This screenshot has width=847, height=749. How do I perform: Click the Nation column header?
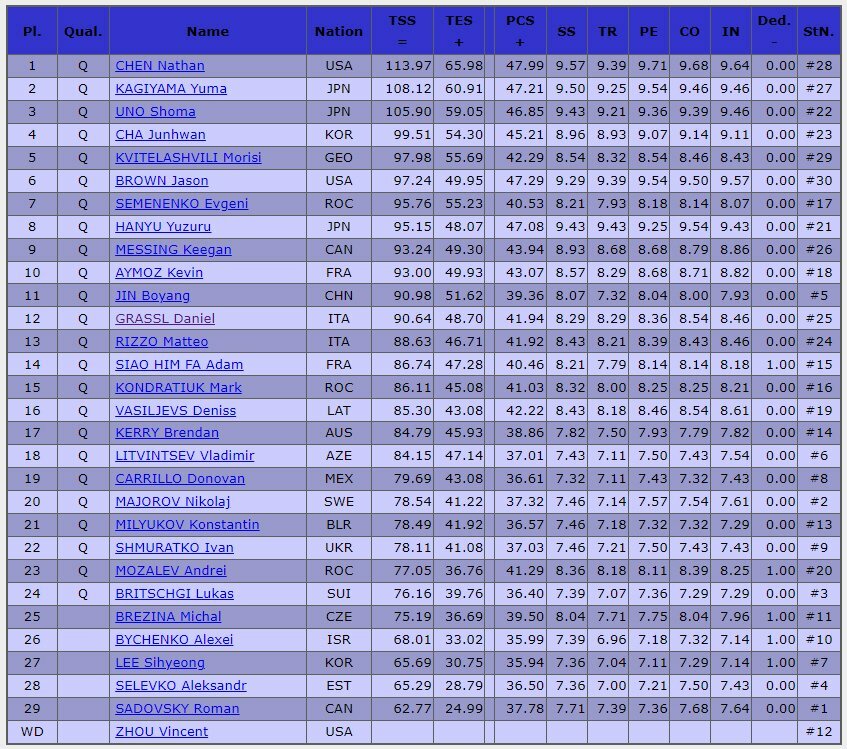339,31
